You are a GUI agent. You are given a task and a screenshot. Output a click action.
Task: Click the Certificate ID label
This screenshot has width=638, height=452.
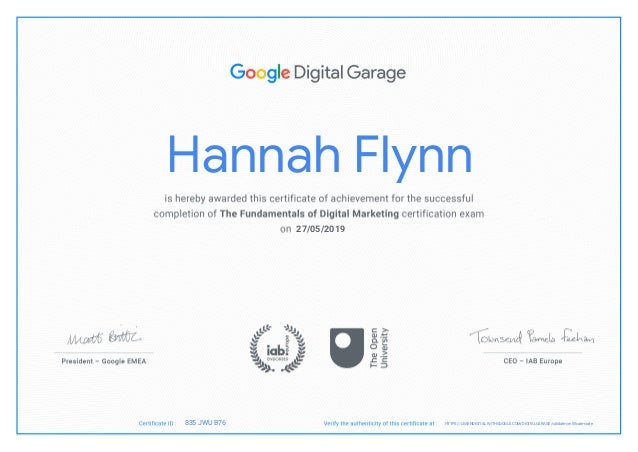click(156, 424)
